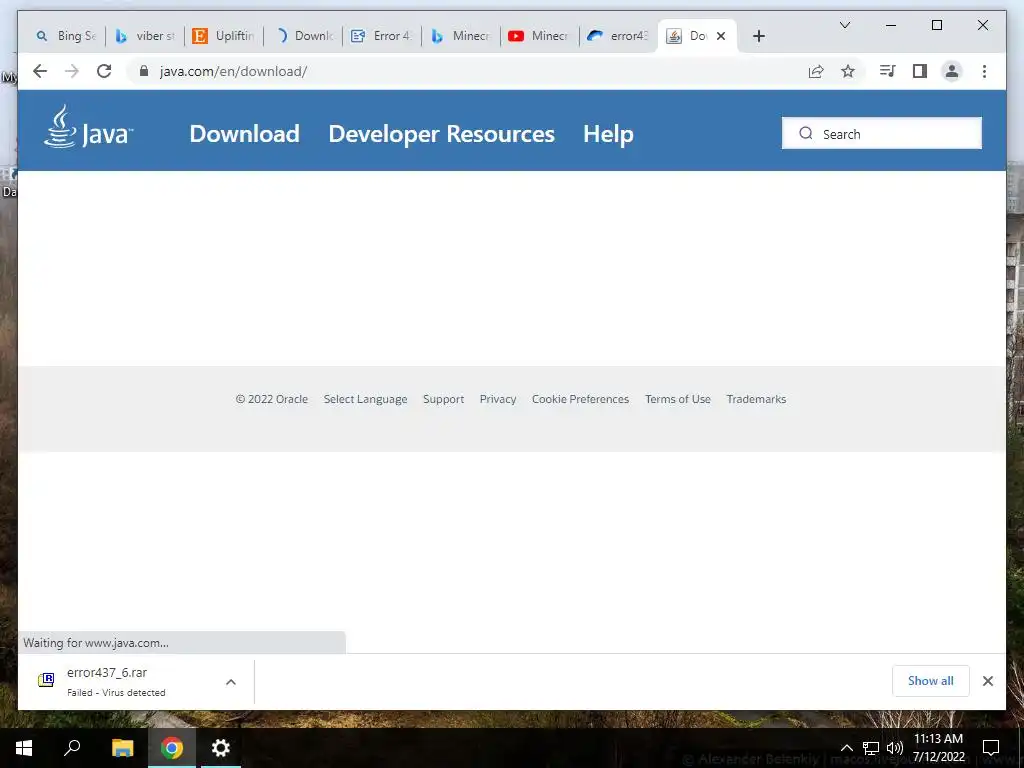Switch to the YouTube Minecraft tab
This screenshot has height=768, width=1024.
(541, 36)
